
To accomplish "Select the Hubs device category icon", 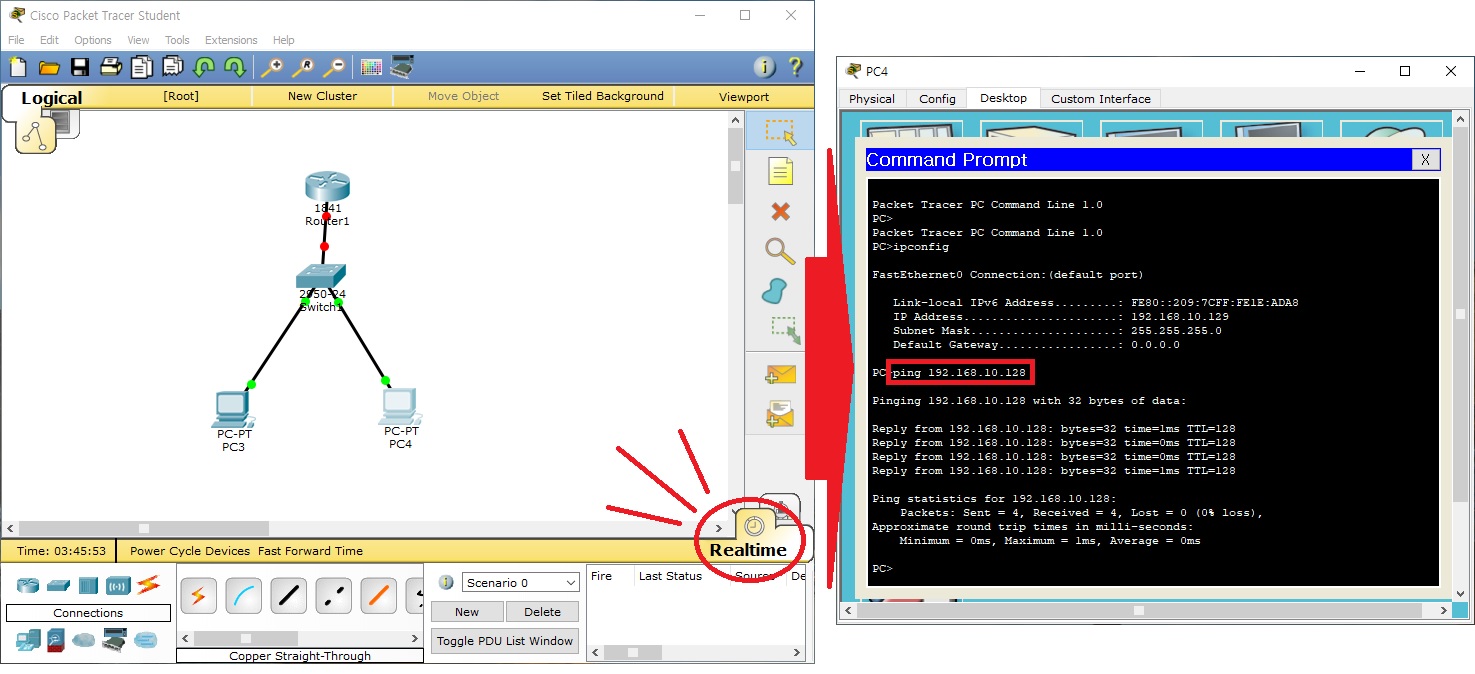I will [88, 585].
